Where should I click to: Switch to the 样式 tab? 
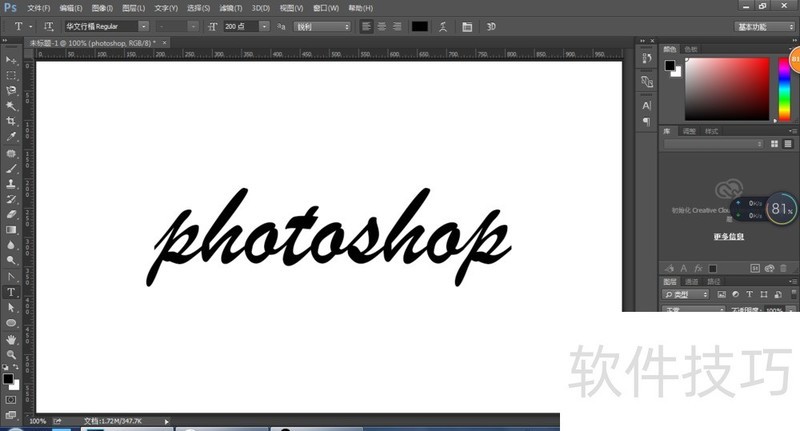711,131
